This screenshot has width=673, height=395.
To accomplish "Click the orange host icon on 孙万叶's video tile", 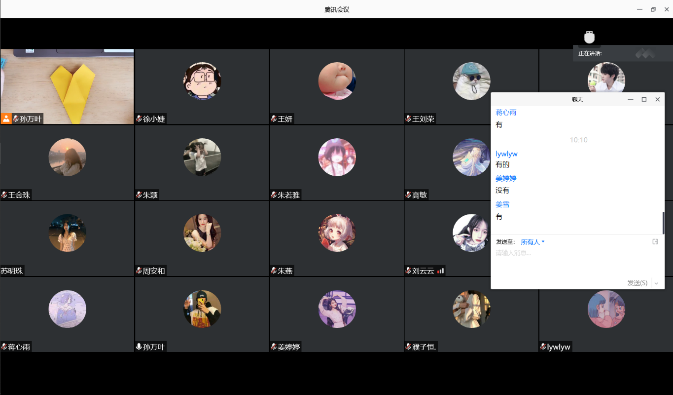I will (x=6, y=119).
